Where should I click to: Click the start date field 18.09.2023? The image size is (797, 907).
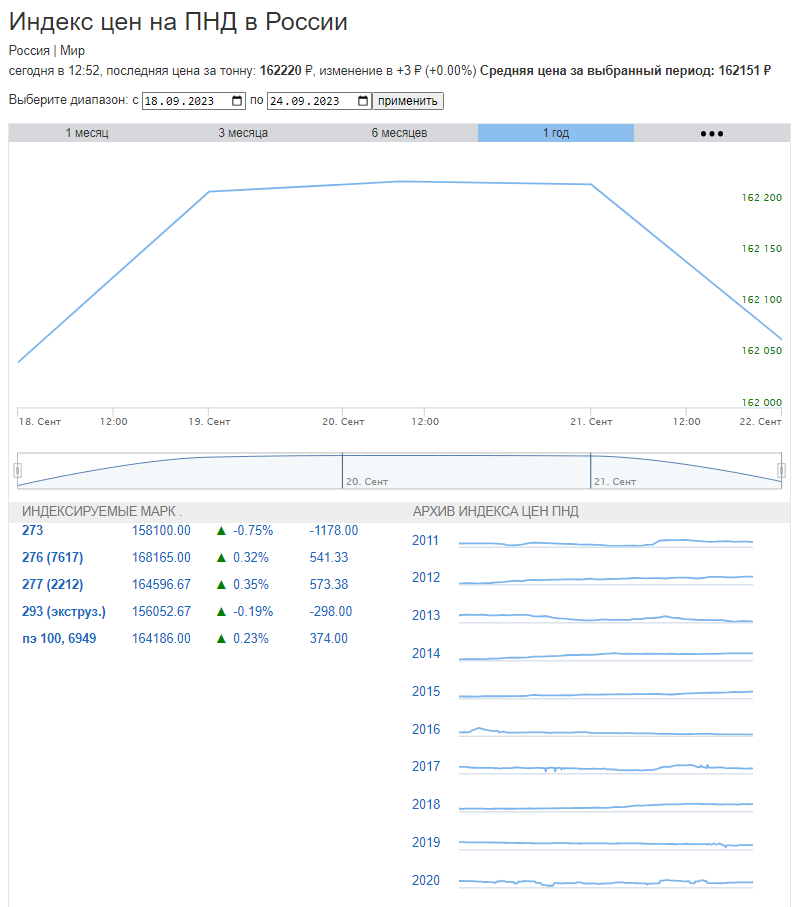click(194, 101)
